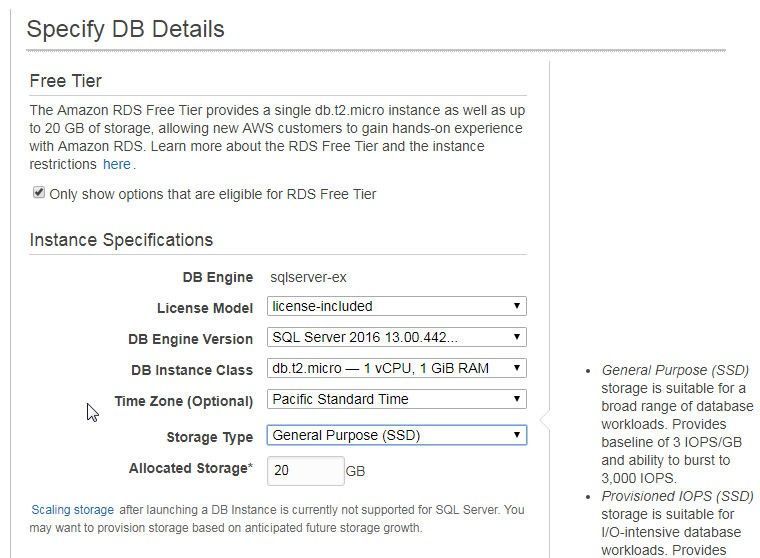Click the Allocated Storage input field

click(x=306, y=471)
